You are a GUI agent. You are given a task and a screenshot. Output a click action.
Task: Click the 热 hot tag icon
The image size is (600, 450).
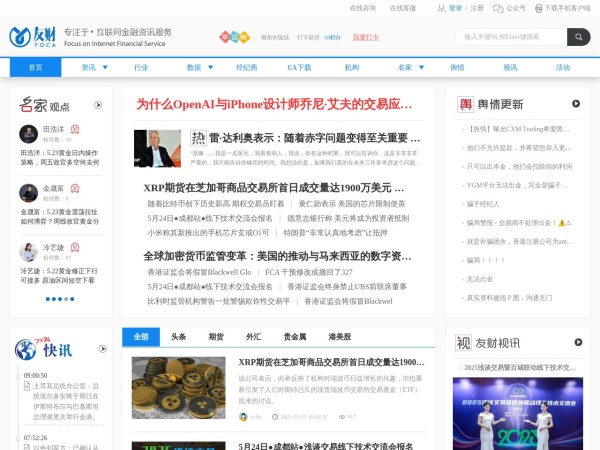point(198,138)
